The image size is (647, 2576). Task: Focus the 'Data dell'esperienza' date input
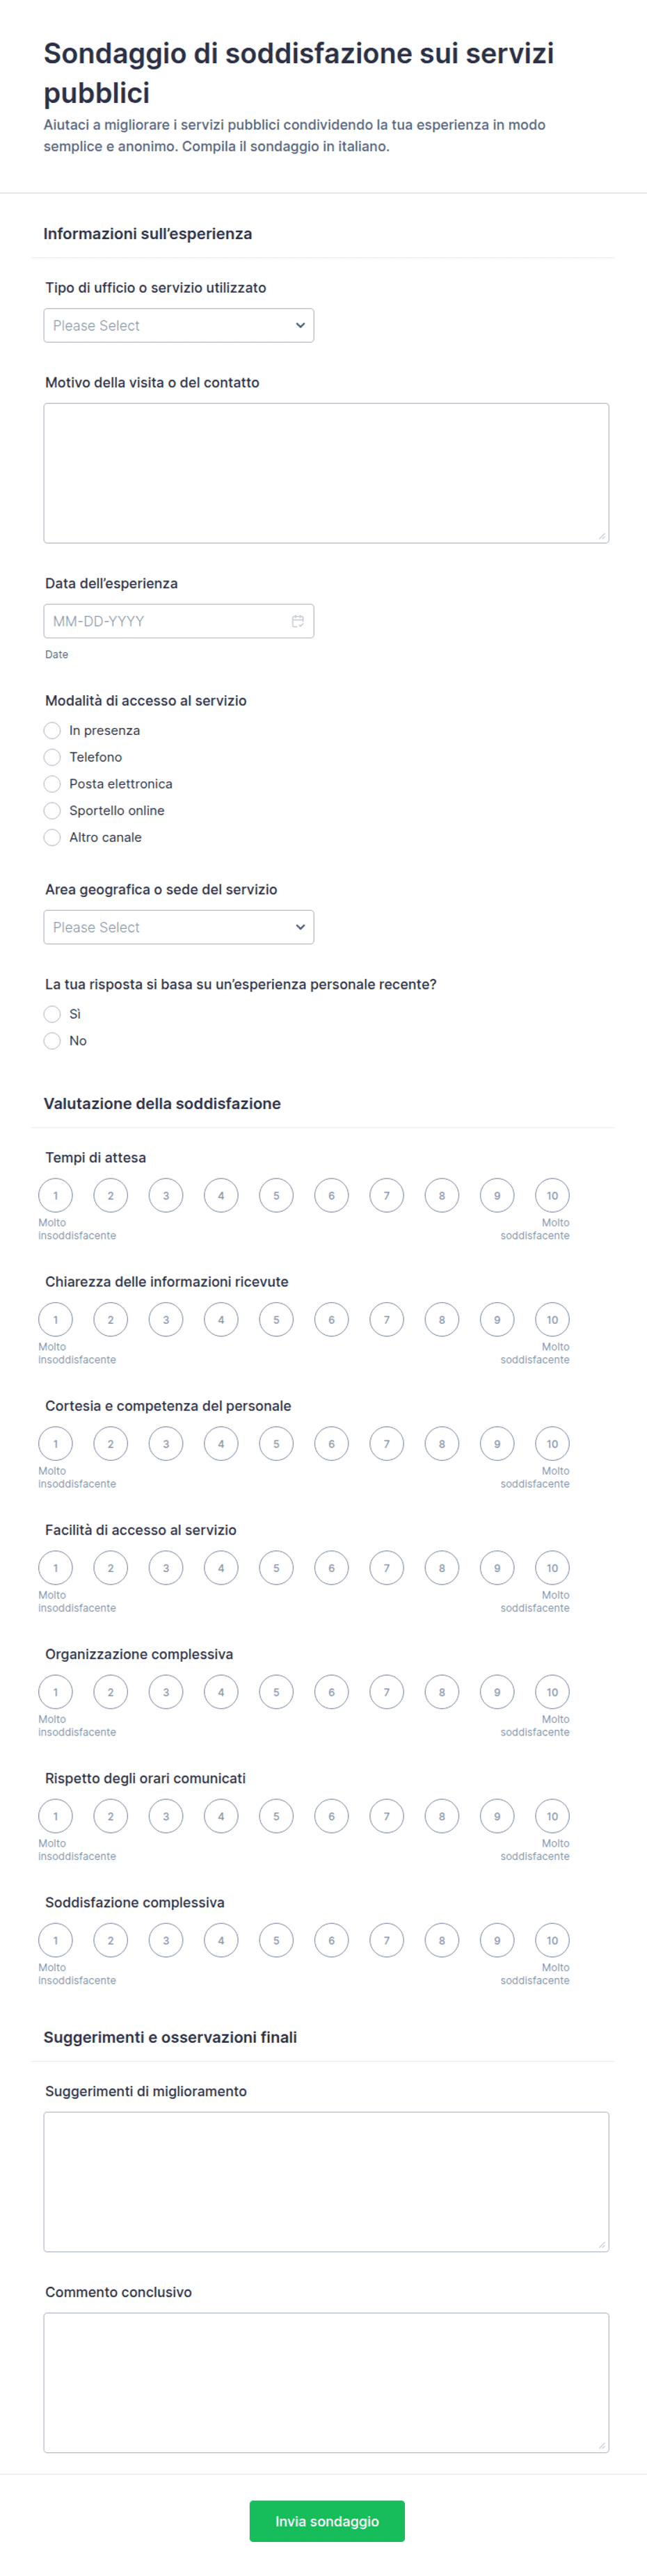[179, 621]
